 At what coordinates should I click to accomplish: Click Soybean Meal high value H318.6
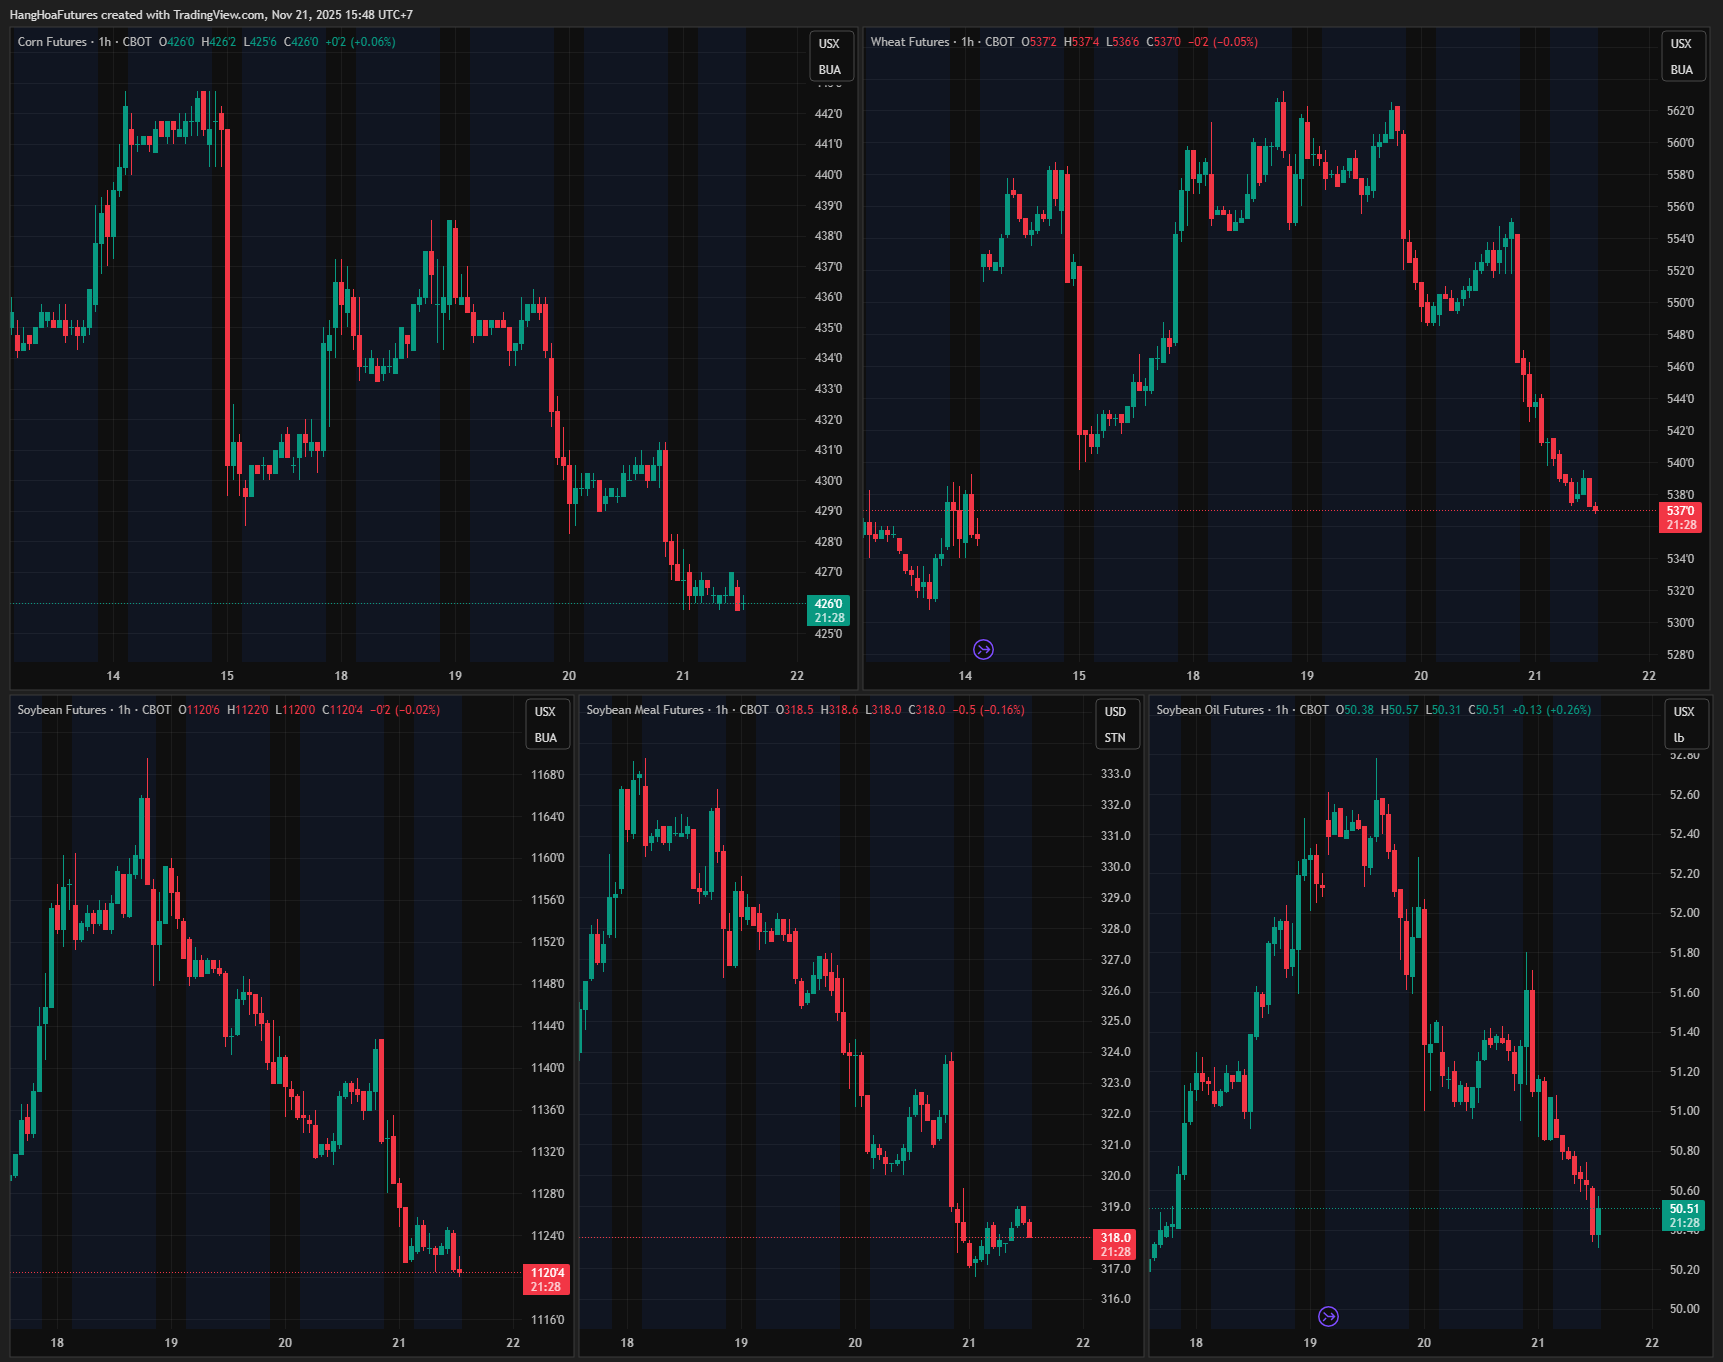tap(839, 710)
